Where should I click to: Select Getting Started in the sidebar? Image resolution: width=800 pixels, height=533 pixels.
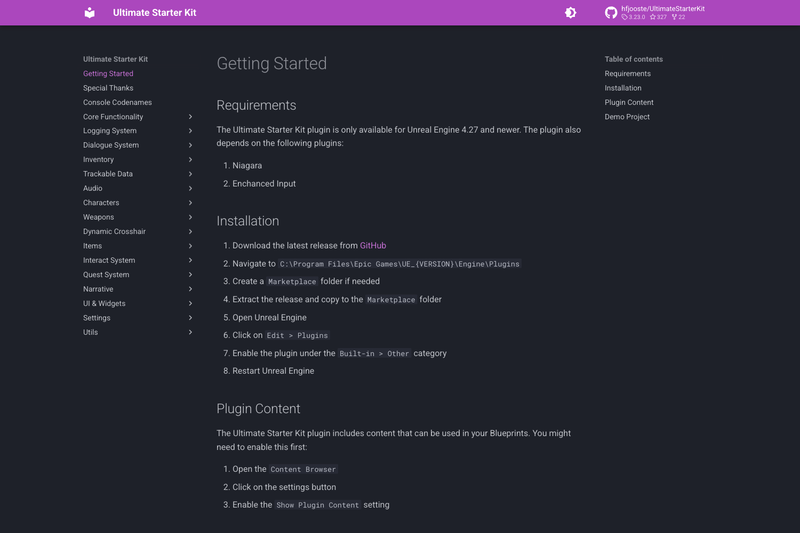click(108, 73)
